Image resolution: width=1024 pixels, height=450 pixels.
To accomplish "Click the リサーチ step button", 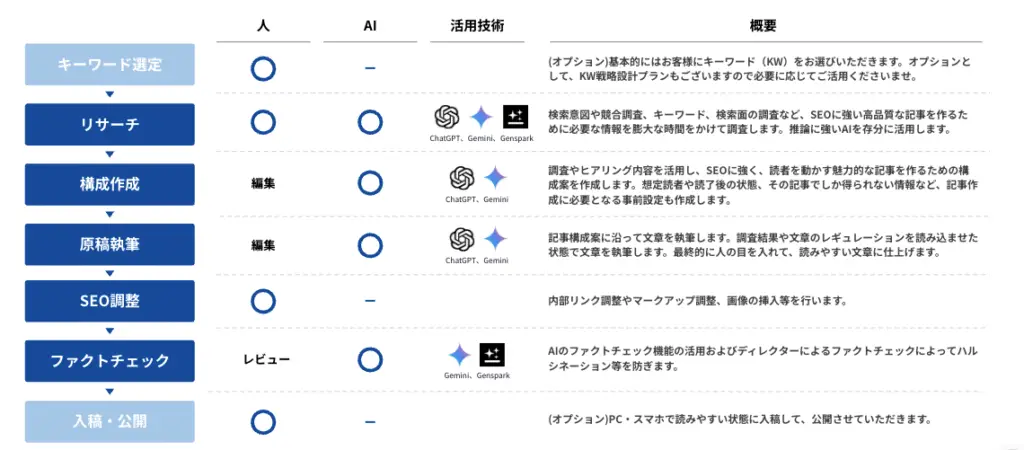I will (x=110, y=124).
